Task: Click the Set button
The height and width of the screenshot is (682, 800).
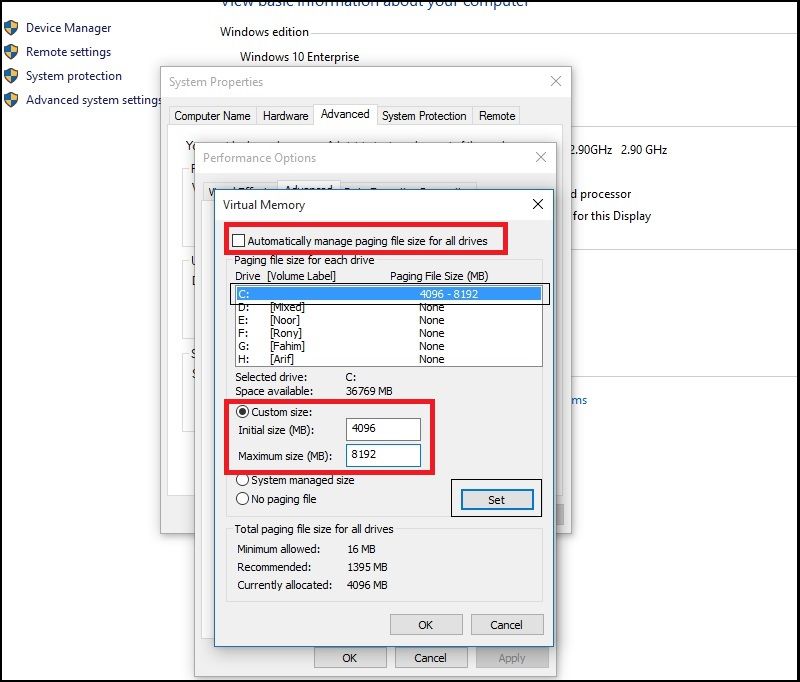Action: (x=496, y=500)
